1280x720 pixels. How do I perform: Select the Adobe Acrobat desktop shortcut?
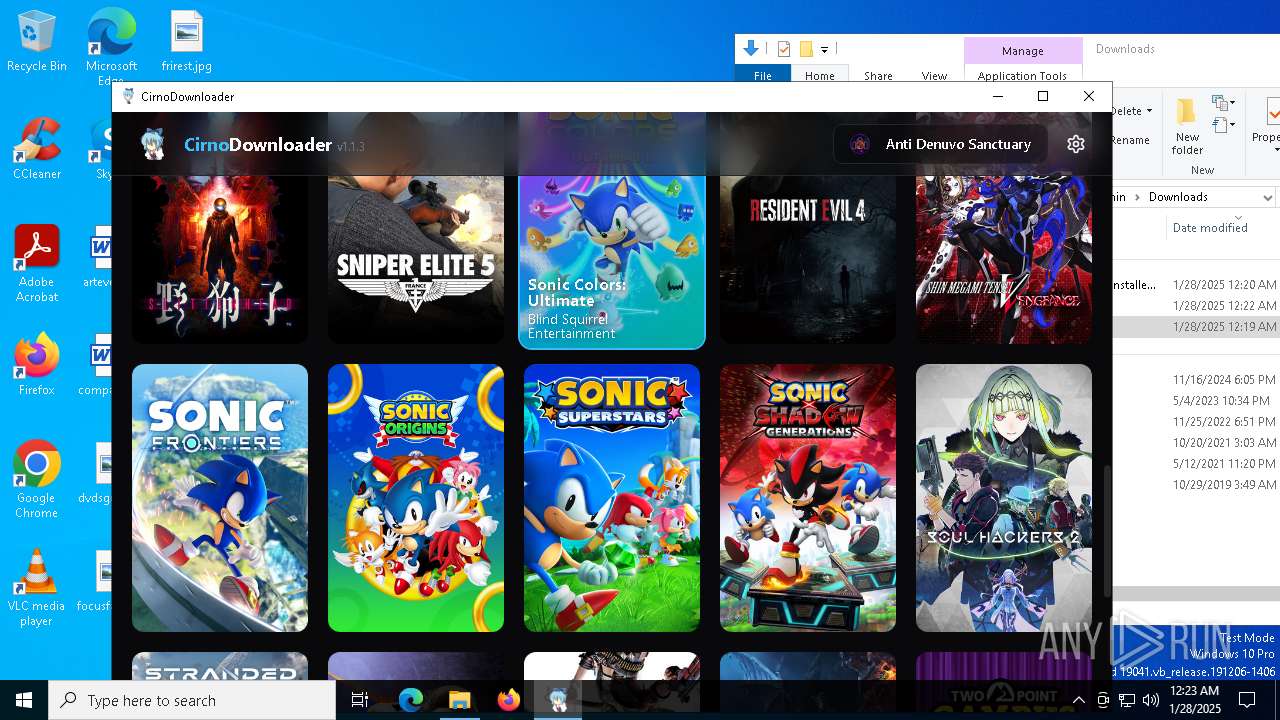(37, 264)
